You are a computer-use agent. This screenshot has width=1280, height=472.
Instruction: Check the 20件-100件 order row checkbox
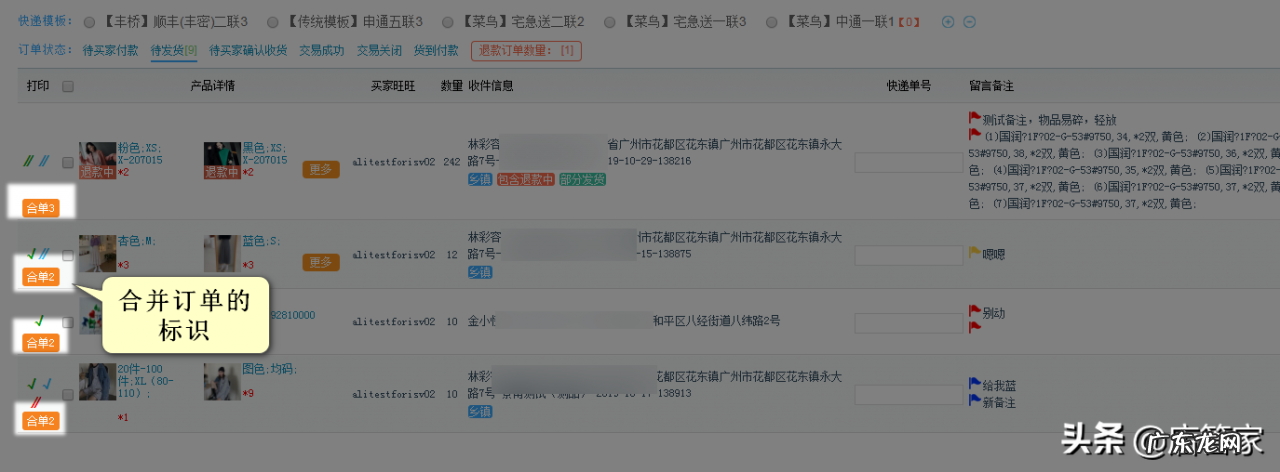(x=68, y=394)
